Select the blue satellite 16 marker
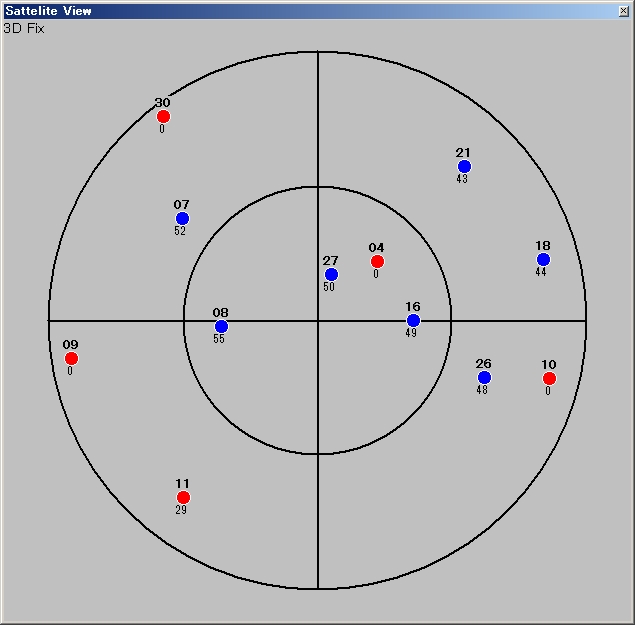 413,321
